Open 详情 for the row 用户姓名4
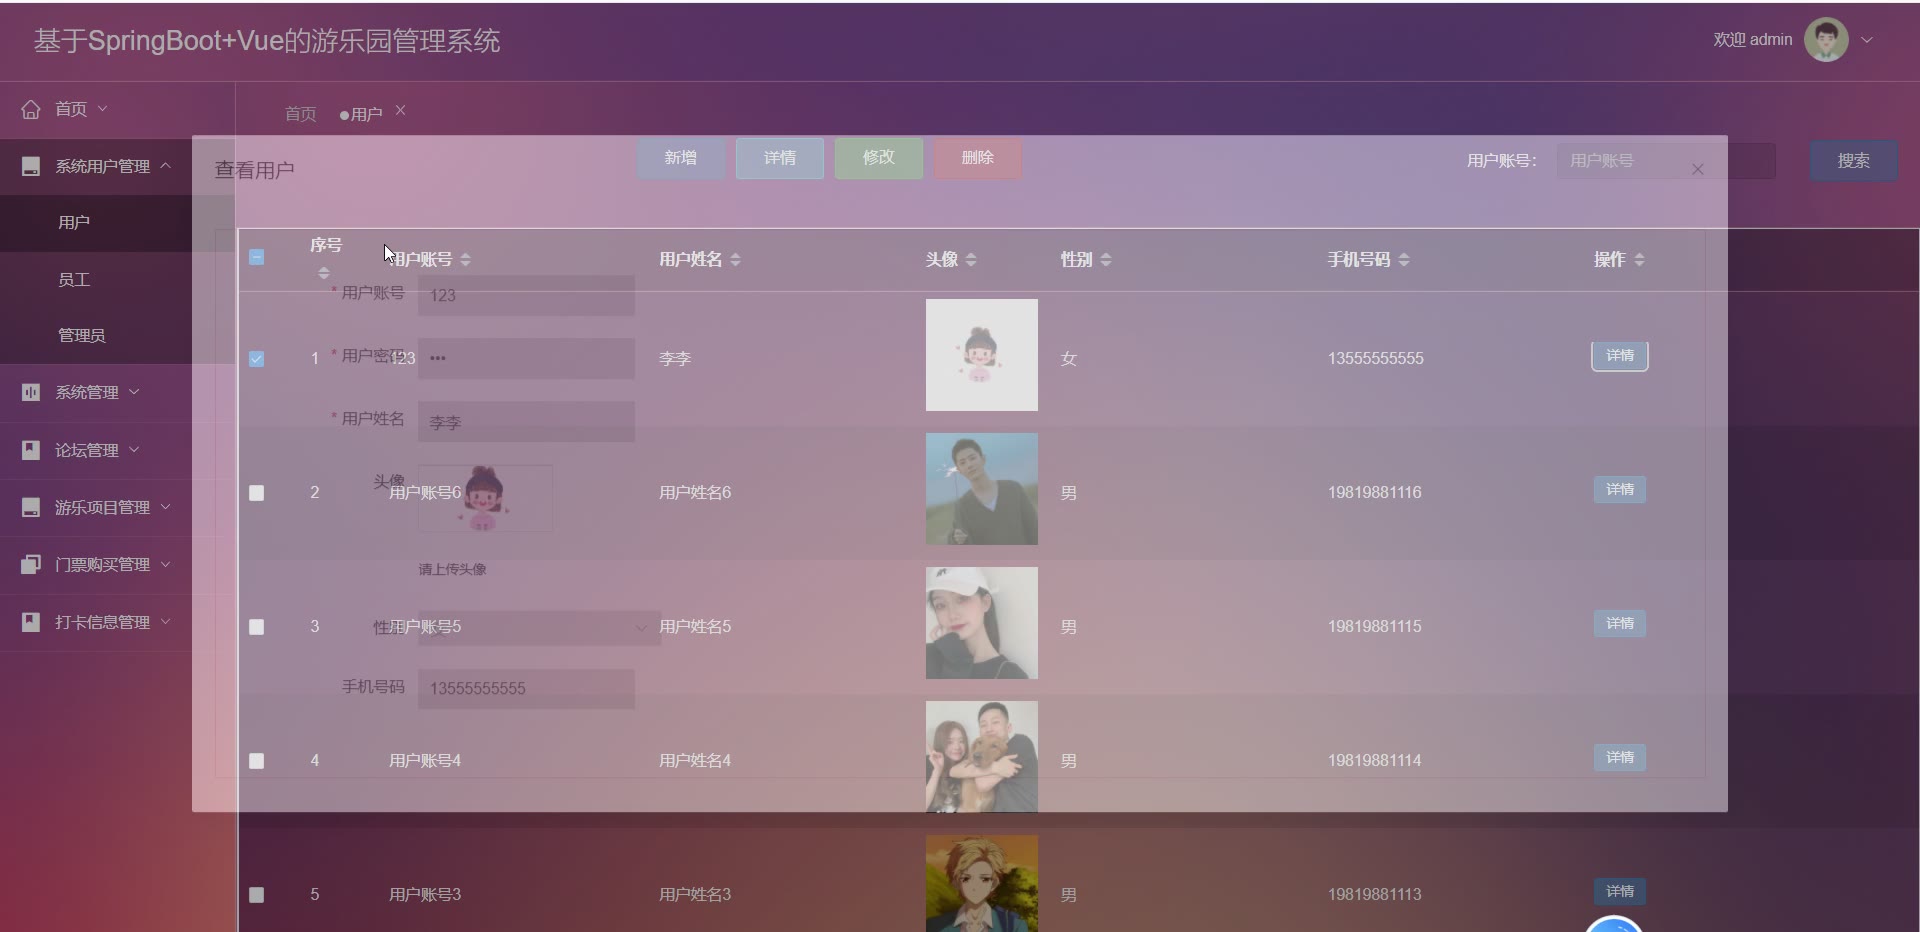The height and width of the screenshot is (932, 1920). click(x=1620, y=758)
